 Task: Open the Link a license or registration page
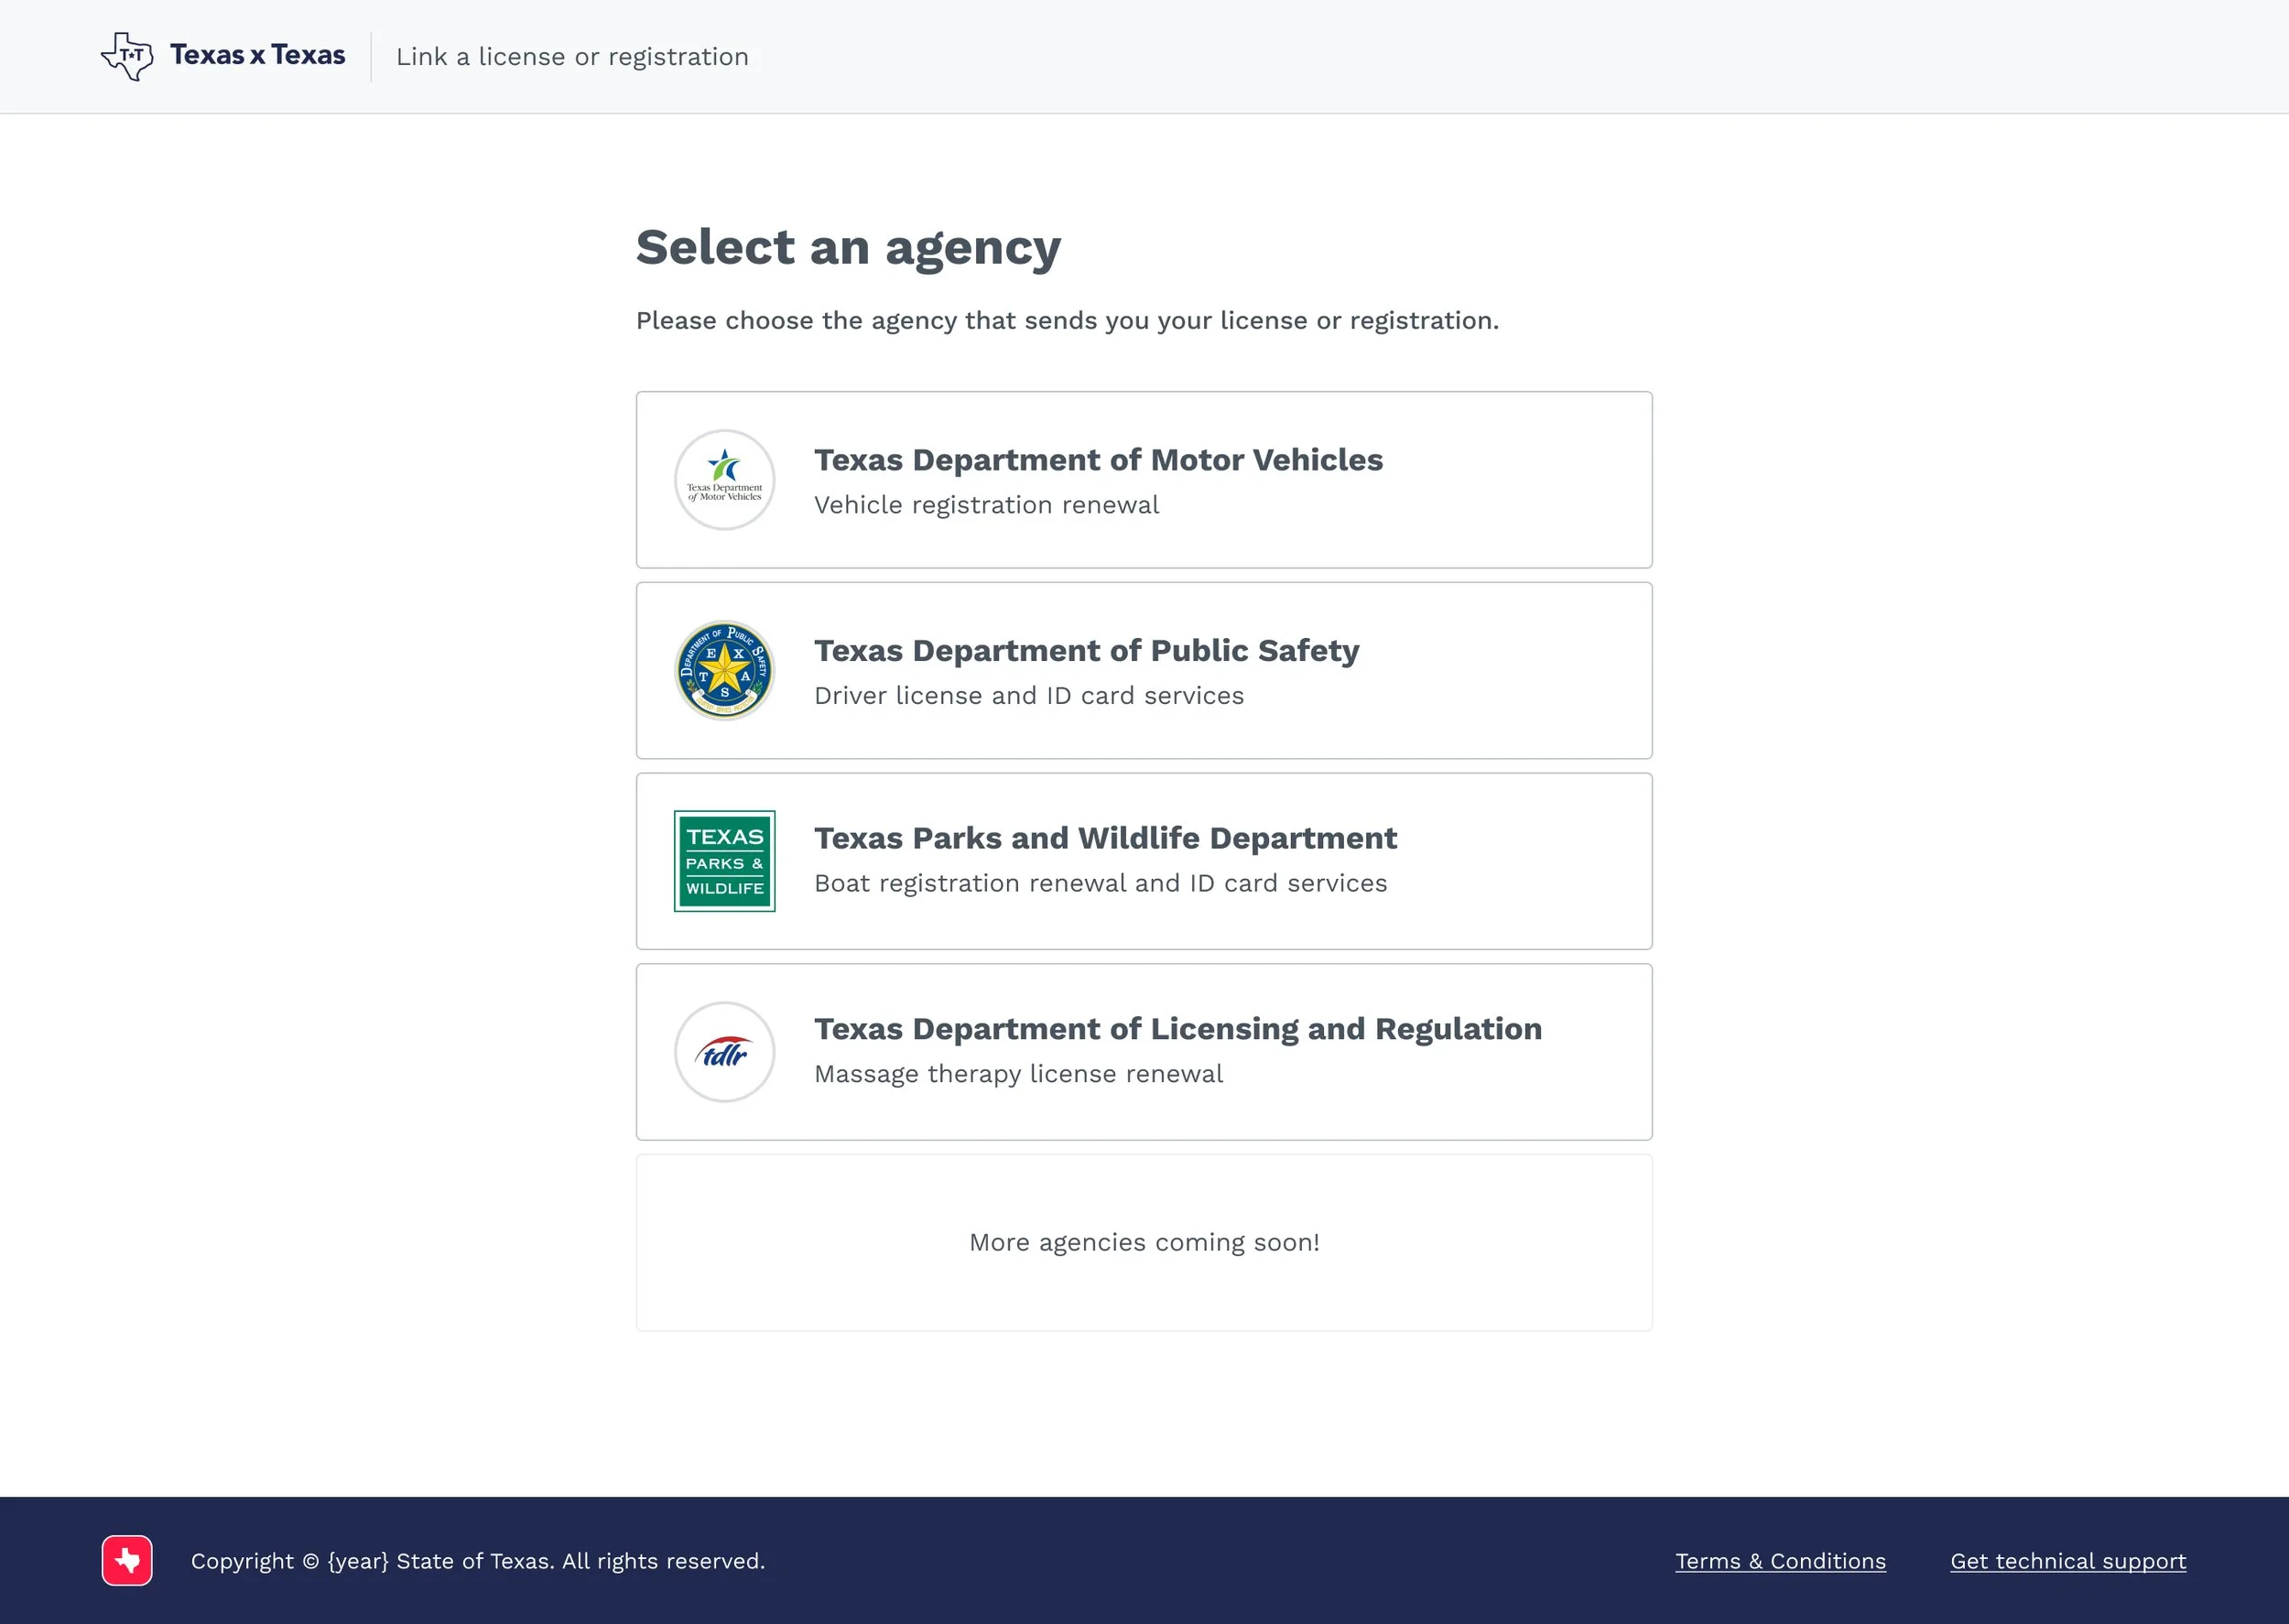[x=572, y=56]
